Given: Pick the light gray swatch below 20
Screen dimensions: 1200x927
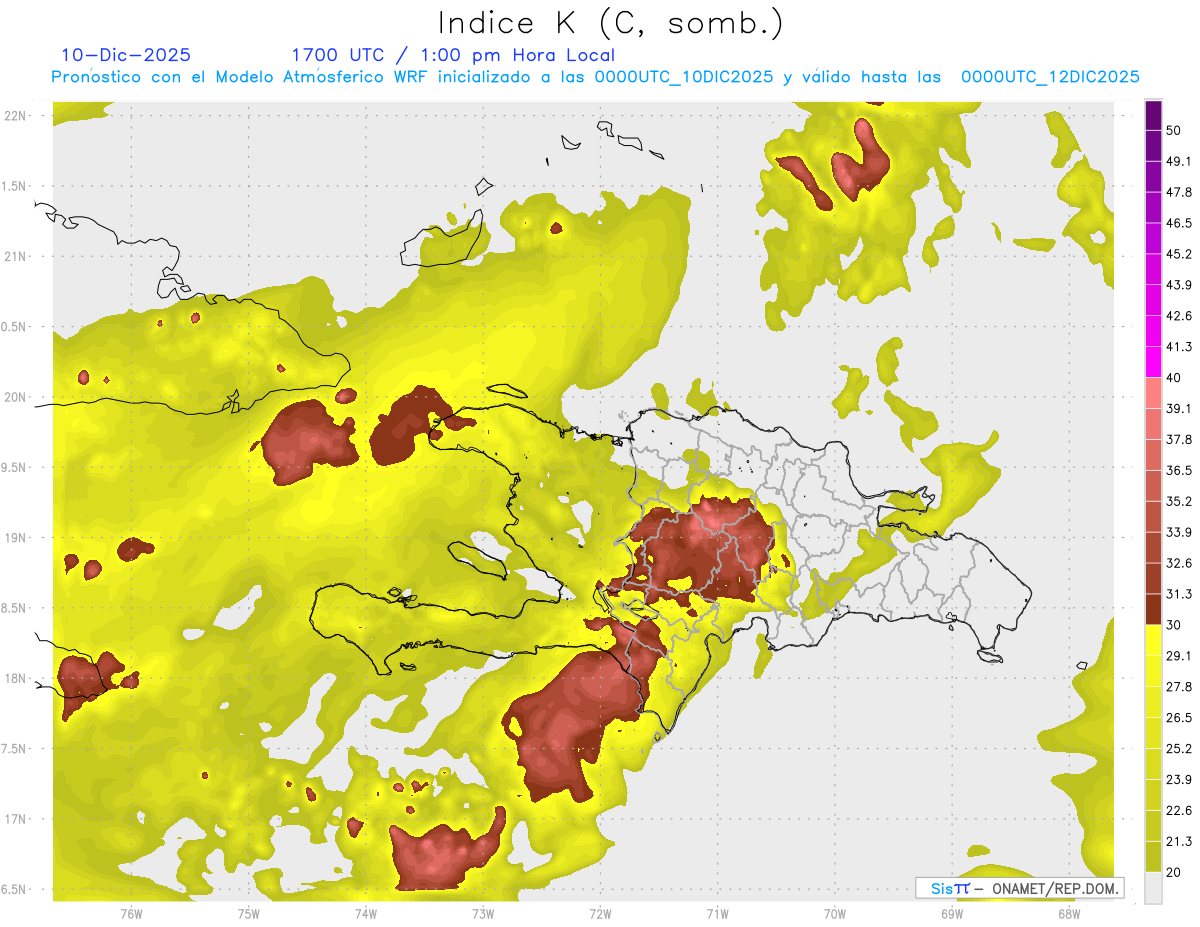Looking at the screenshot, I should click(x=1153, y=888).
